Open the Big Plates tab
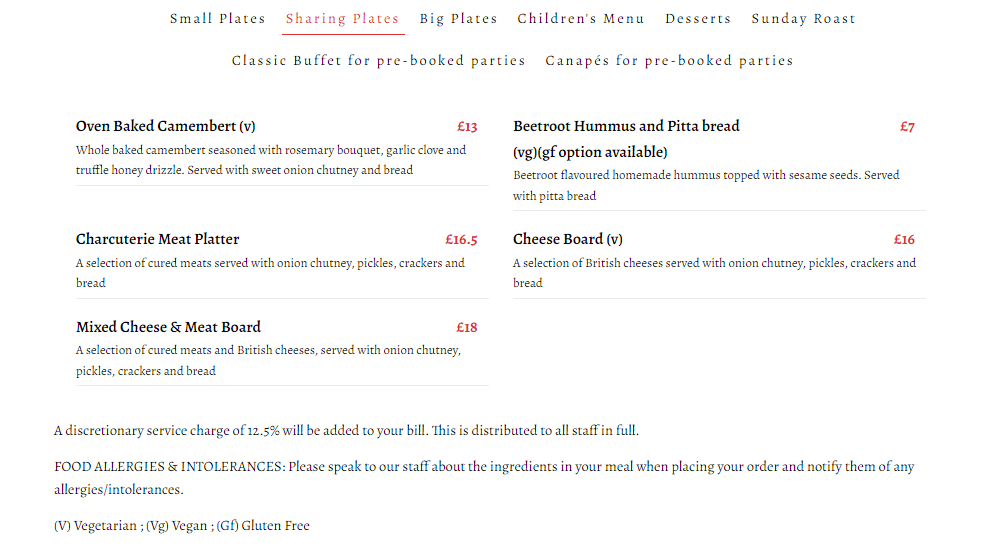 tap(458, 19)
